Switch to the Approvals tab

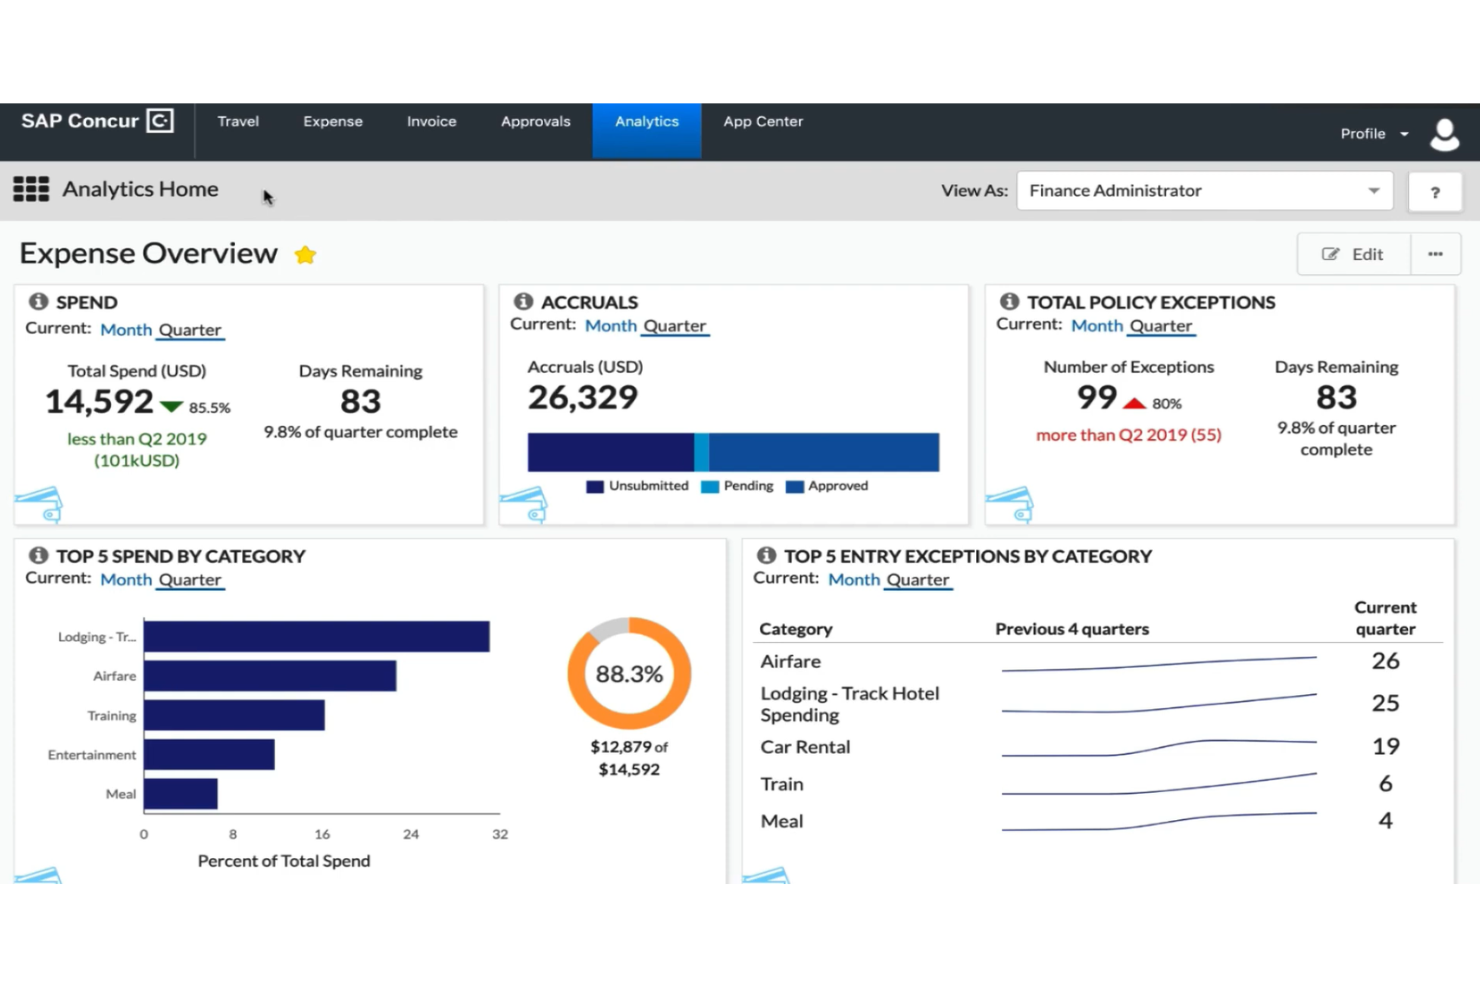coord(535,121)
